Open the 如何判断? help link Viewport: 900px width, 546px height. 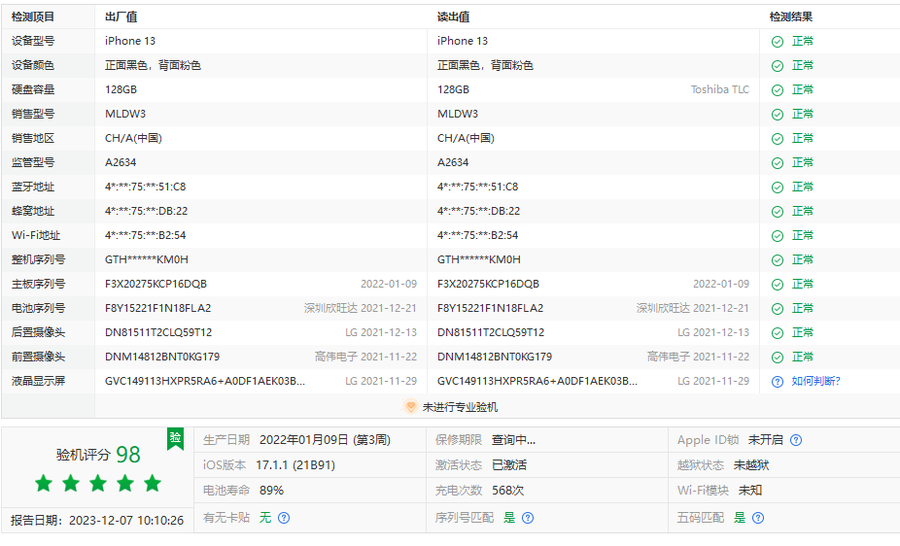point(816,381)
